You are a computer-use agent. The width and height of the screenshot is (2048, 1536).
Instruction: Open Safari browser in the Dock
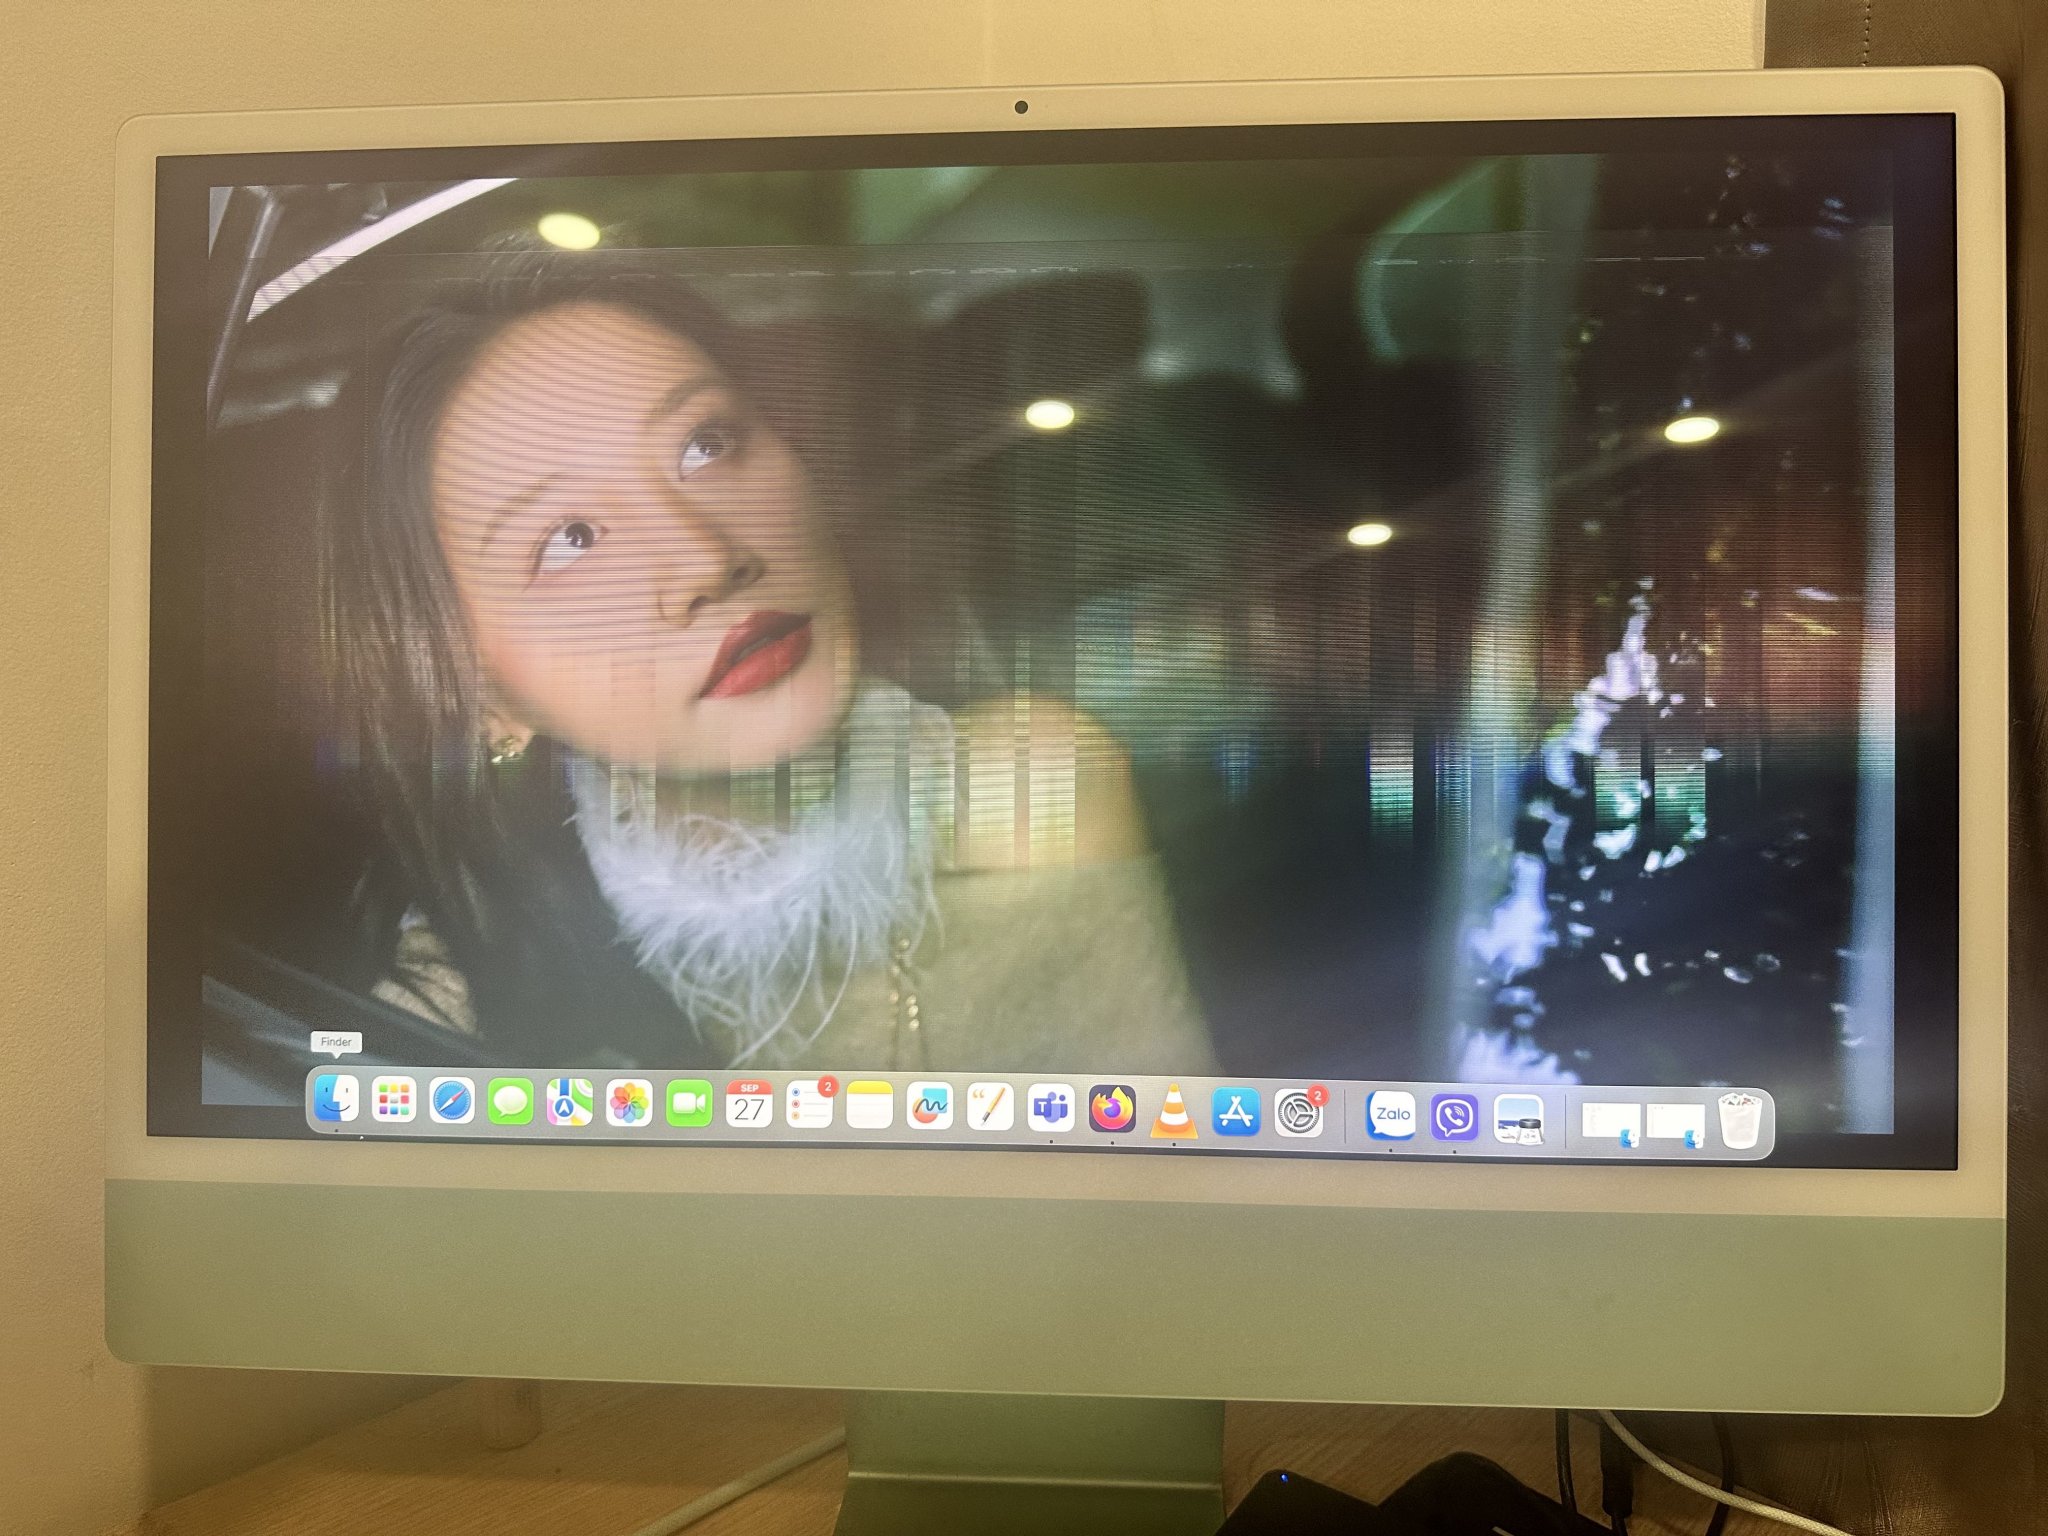coord(452,1102)
